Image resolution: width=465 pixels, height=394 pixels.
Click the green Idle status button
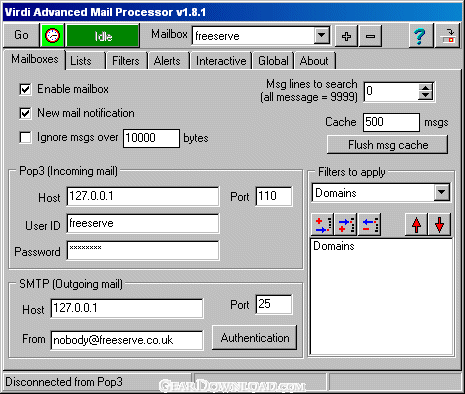coord(103,36)
